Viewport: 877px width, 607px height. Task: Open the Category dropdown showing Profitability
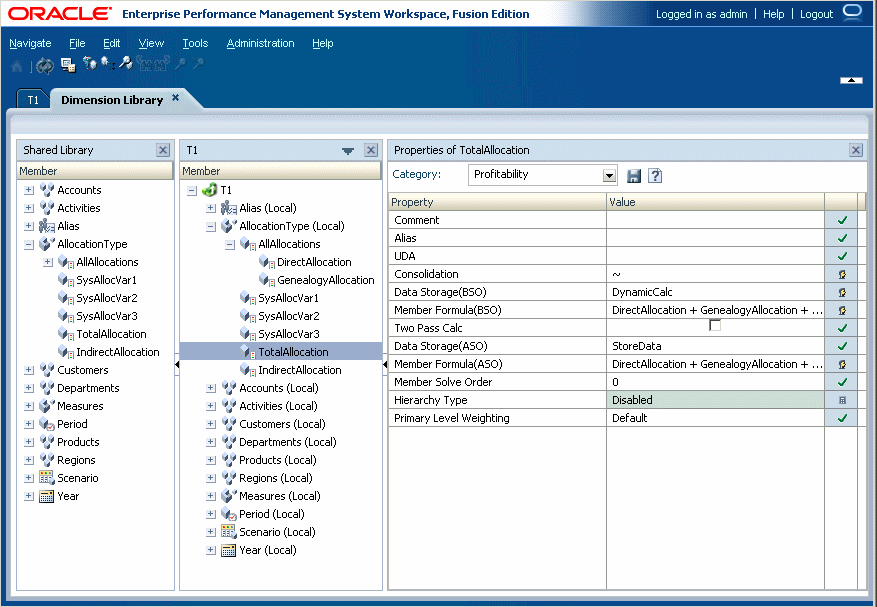point(609,176)
